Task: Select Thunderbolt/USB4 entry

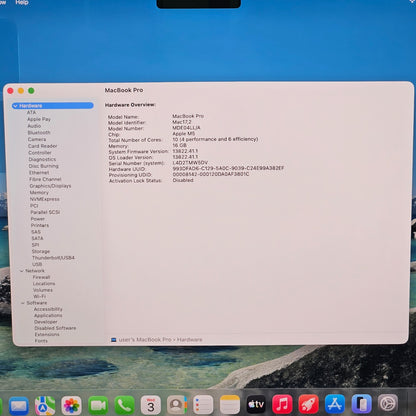Action: click(x=53, y=258)
